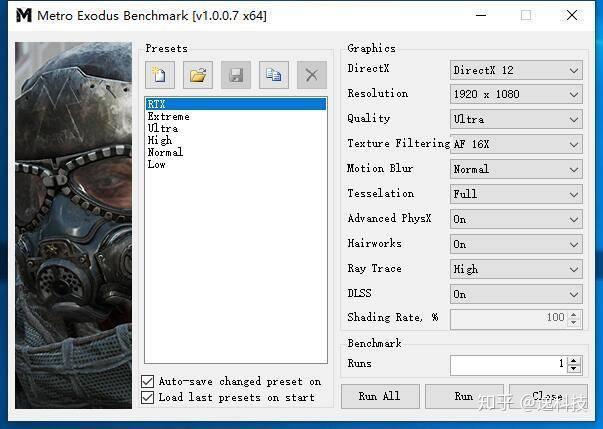The width and height of the screenshot is (603, 429).
Task: Decrease the benchmark Runs count
Action: 574,369
